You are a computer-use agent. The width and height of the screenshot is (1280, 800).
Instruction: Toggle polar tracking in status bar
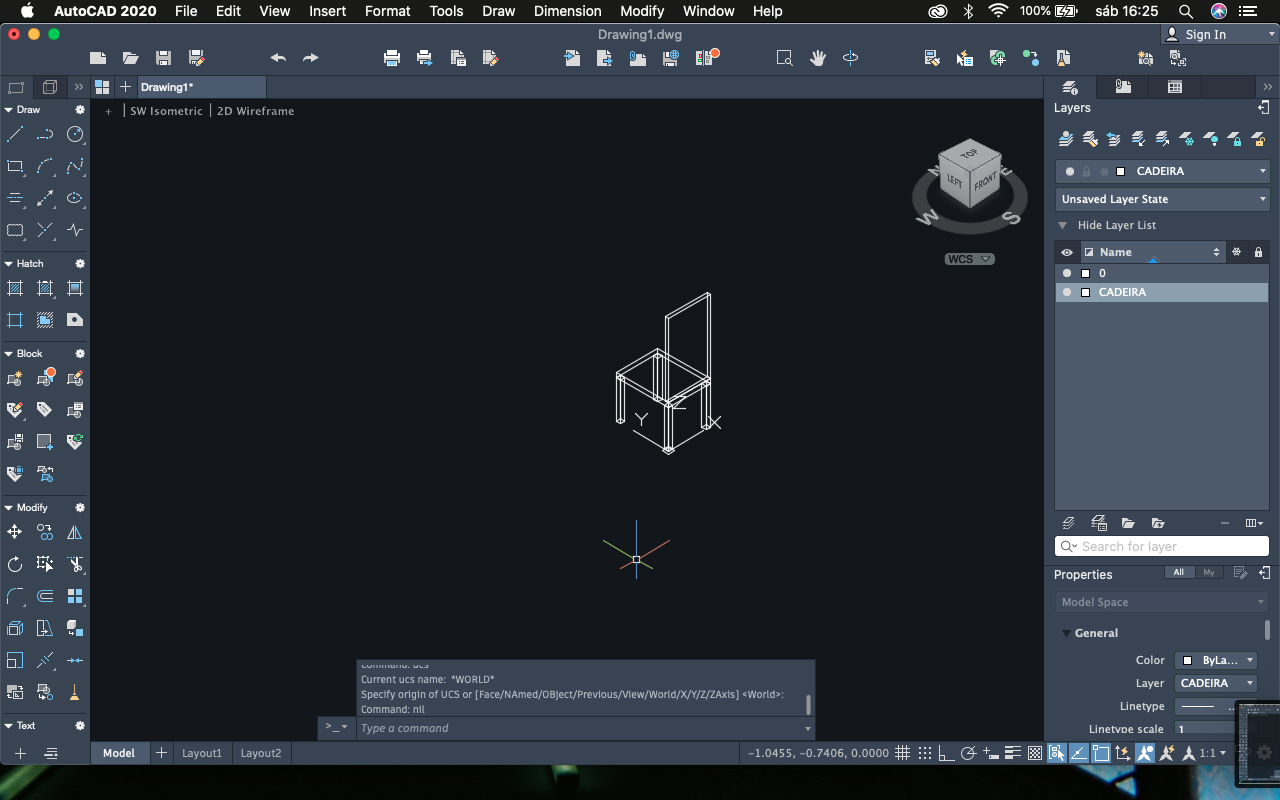(968, 753)
